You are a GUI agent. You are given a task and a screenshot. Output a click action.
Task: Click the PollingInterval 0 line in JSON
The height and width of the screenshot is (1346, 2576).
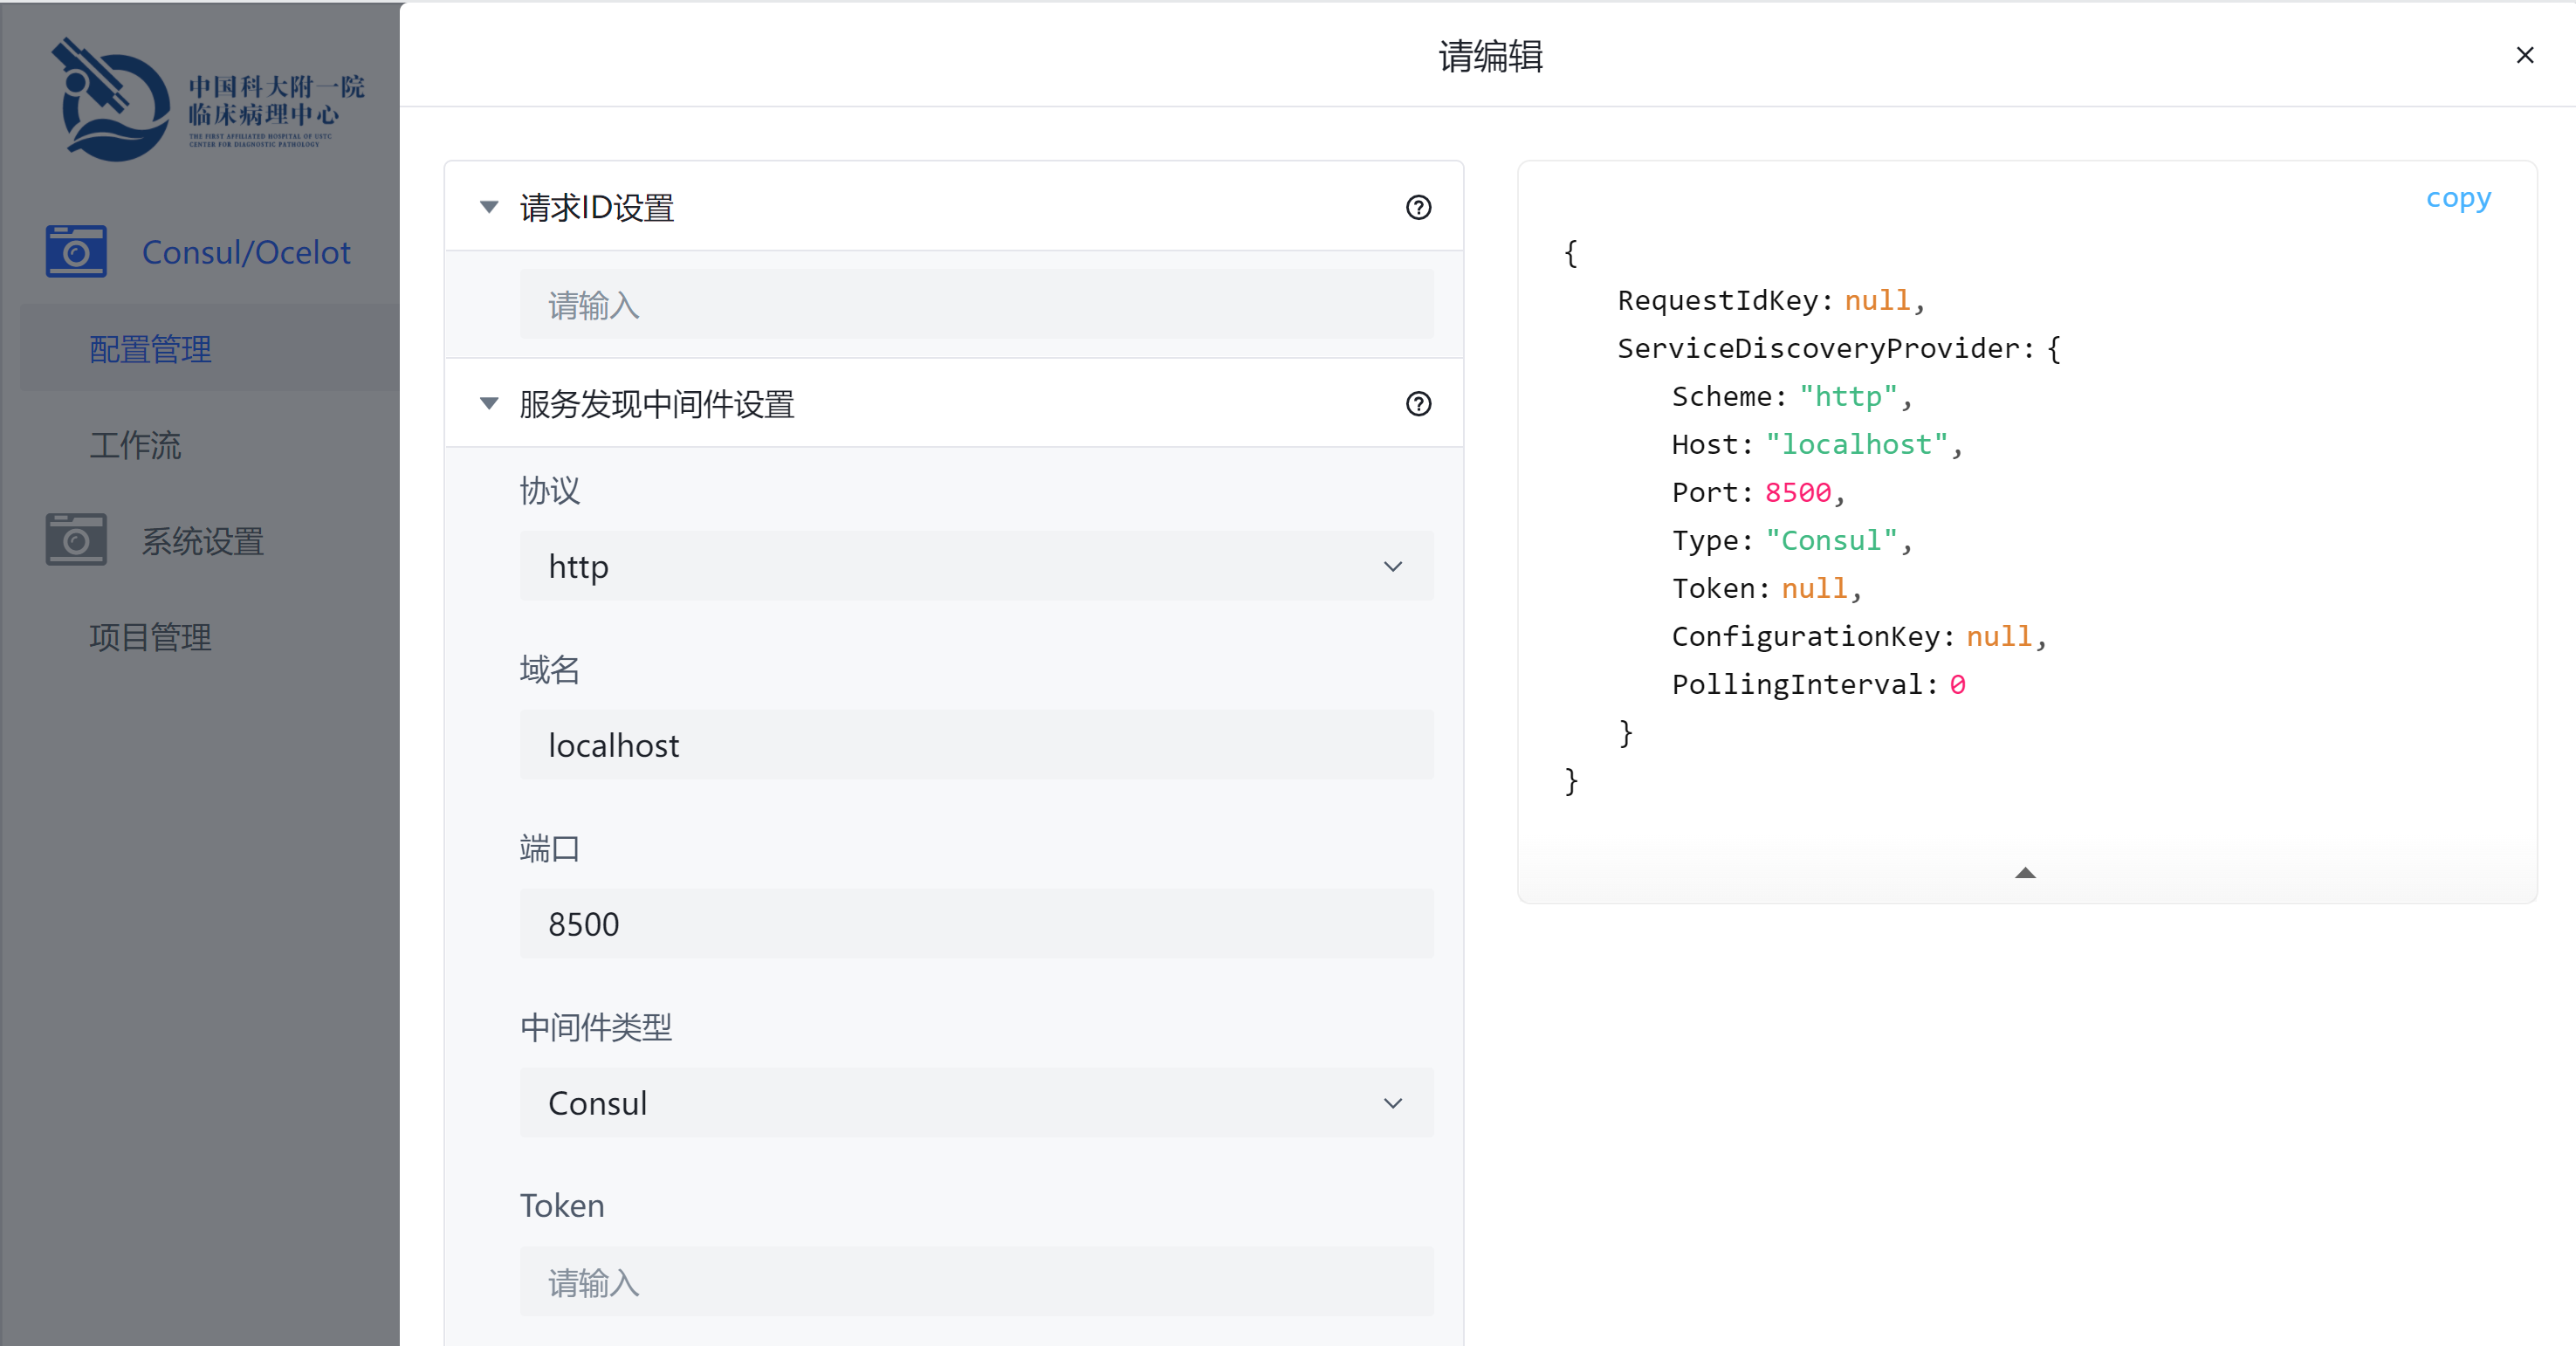tap(1819, 684)
